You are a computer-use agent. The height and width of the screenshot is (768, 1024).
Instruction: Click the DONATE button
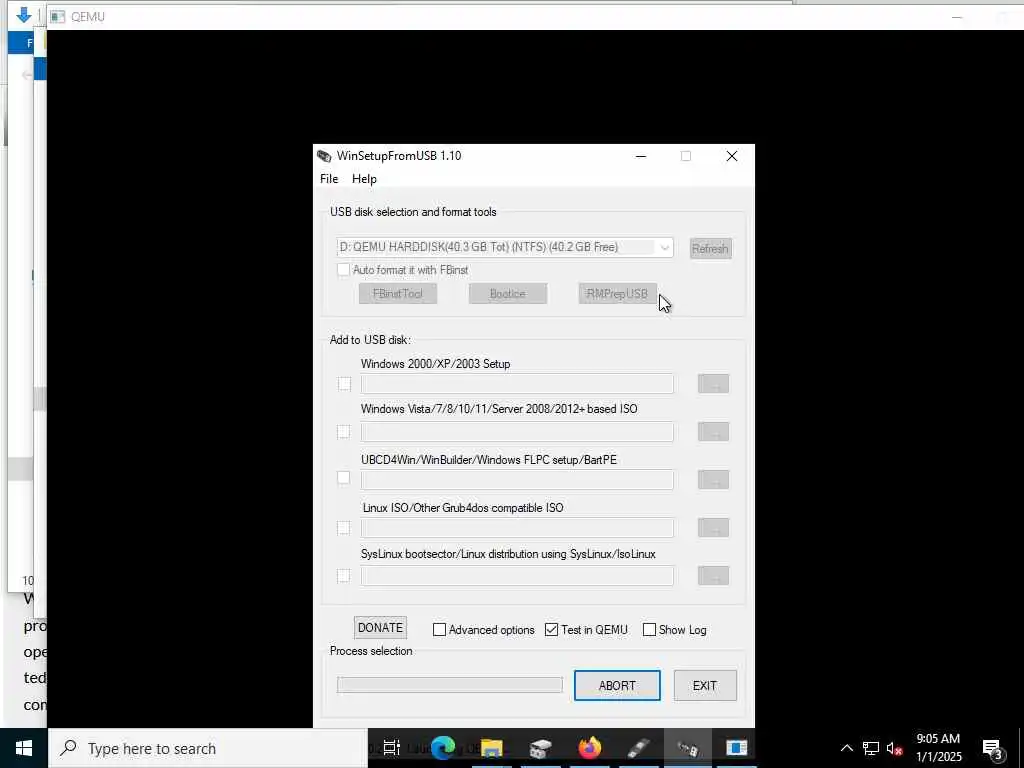pos(380,628)
